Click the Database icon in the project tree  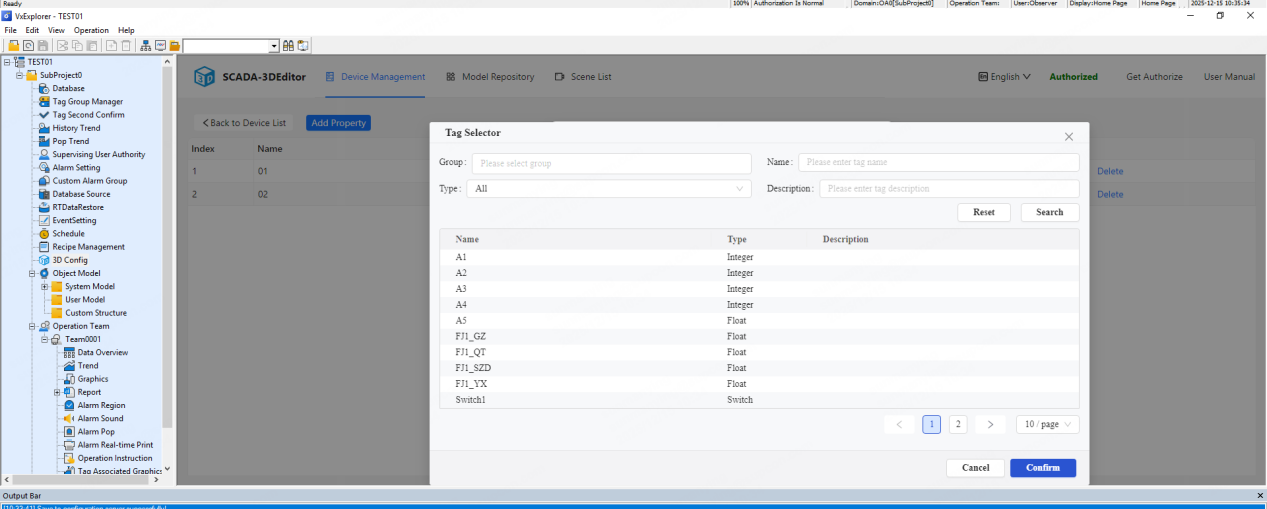(x=44, y=88)
